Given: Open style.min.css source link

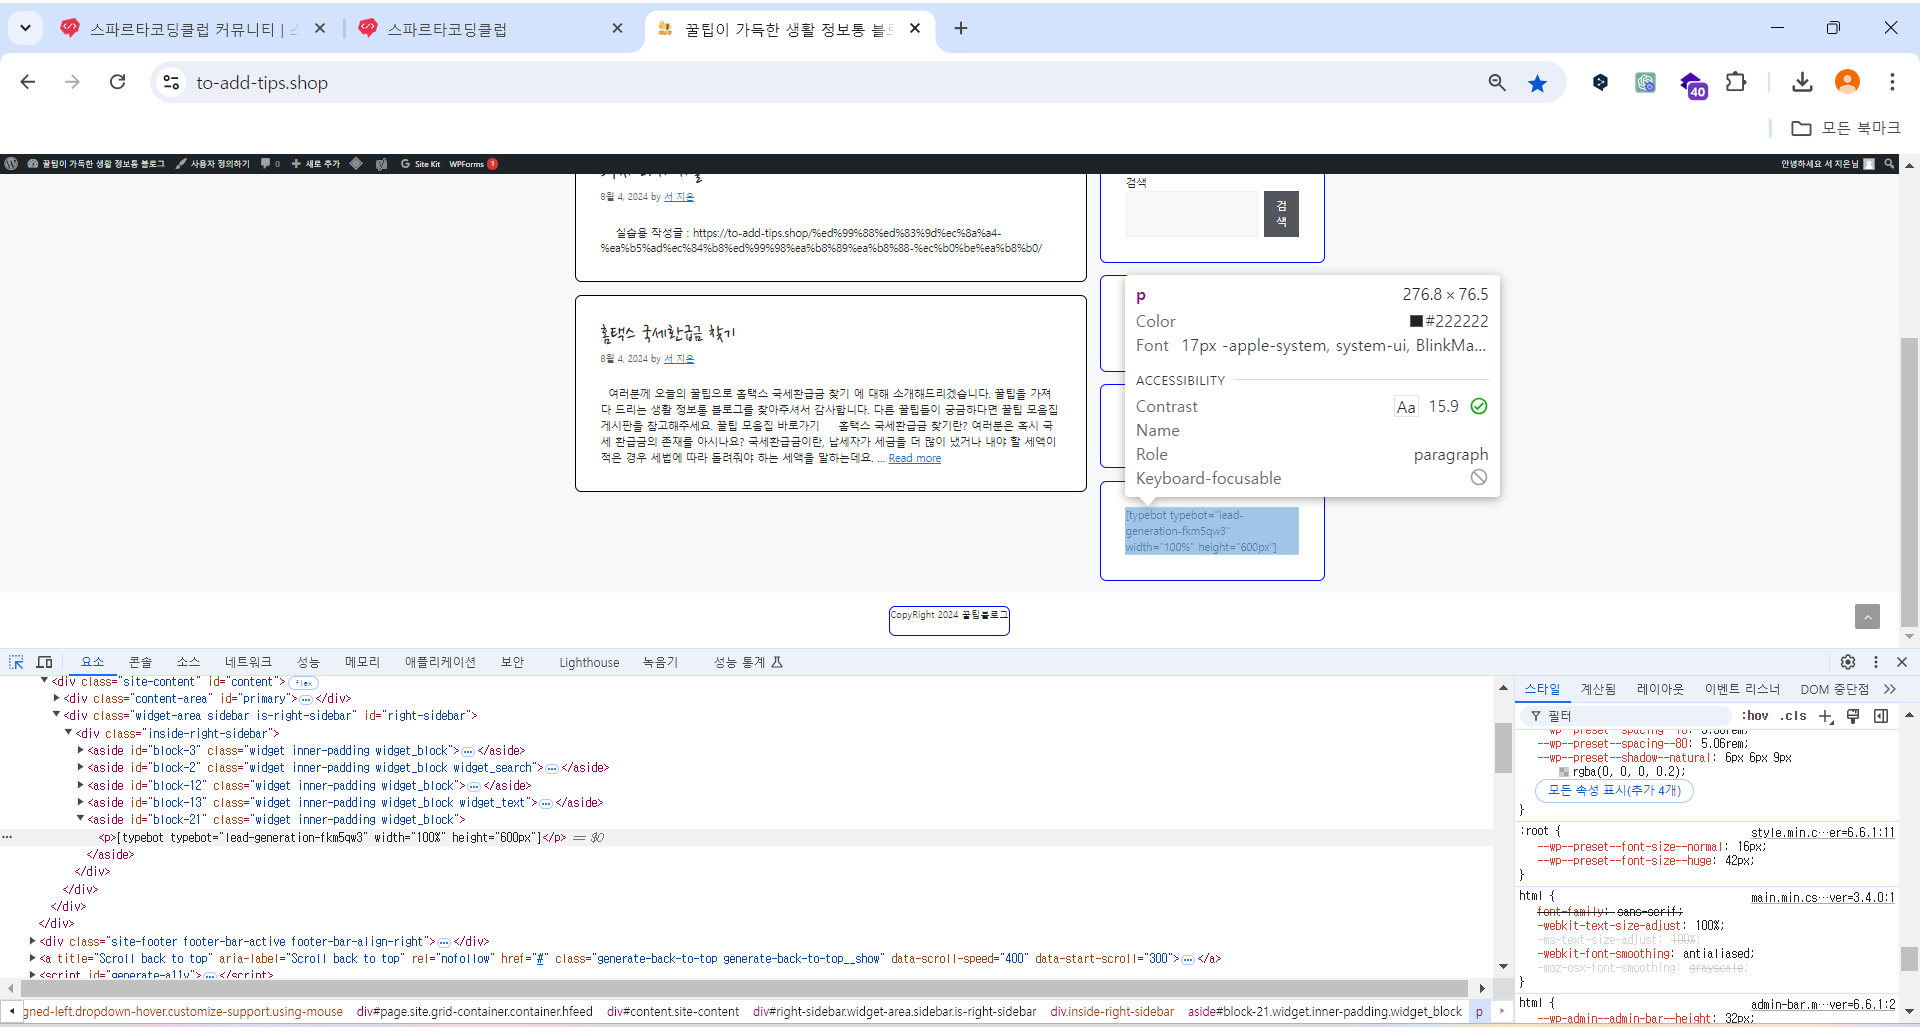Looking at the screenshot, I should 1822,832.
